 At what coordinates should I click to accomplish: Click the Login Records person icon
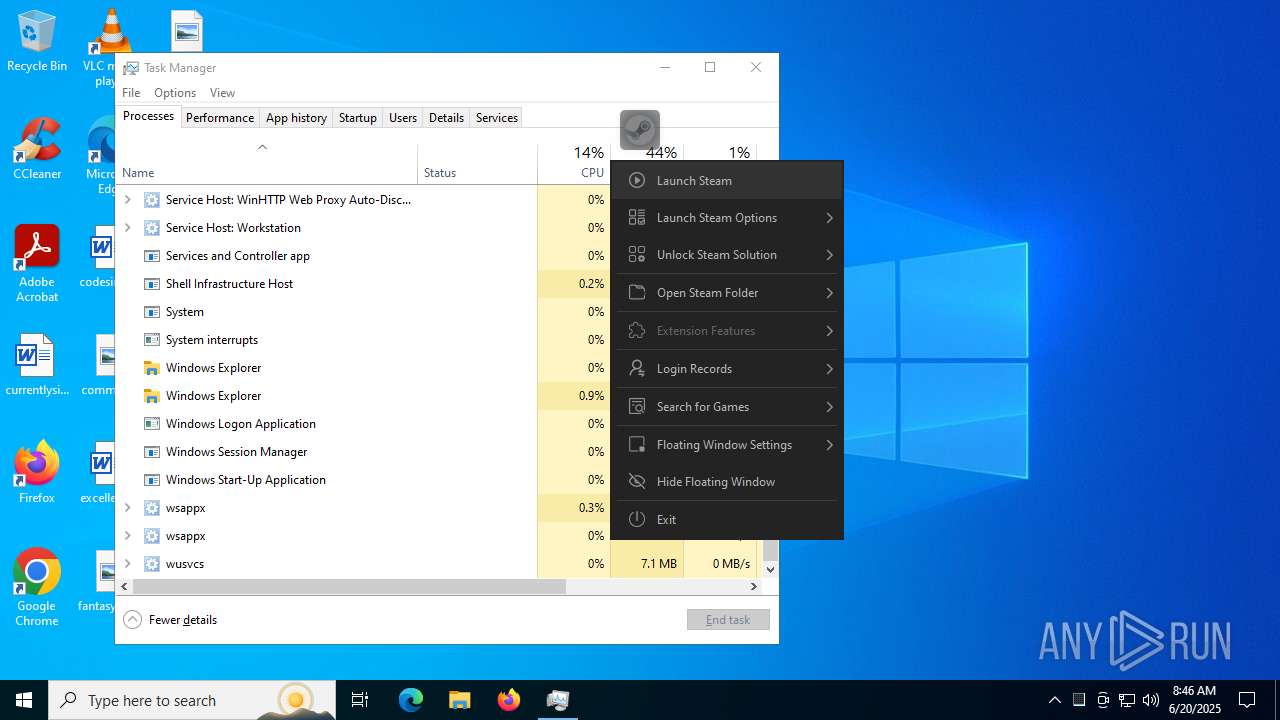[x=637, y=369]
